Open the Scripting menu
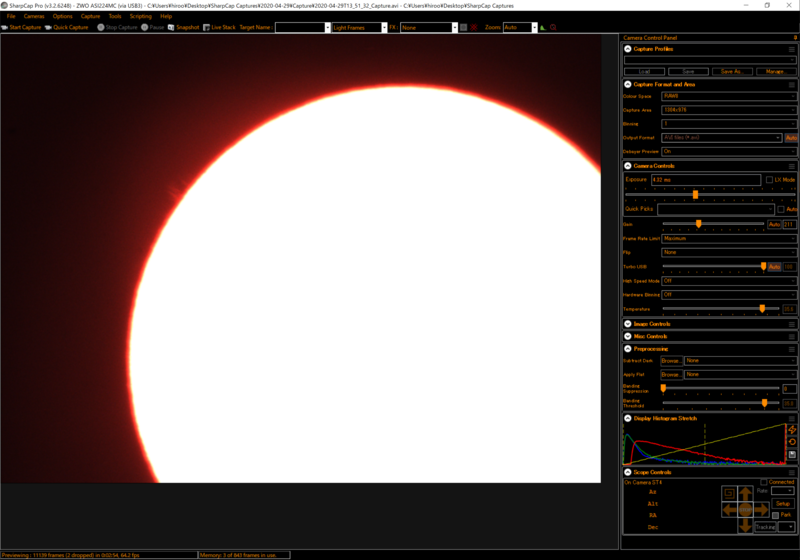800x560 pixels. point(140,16)
